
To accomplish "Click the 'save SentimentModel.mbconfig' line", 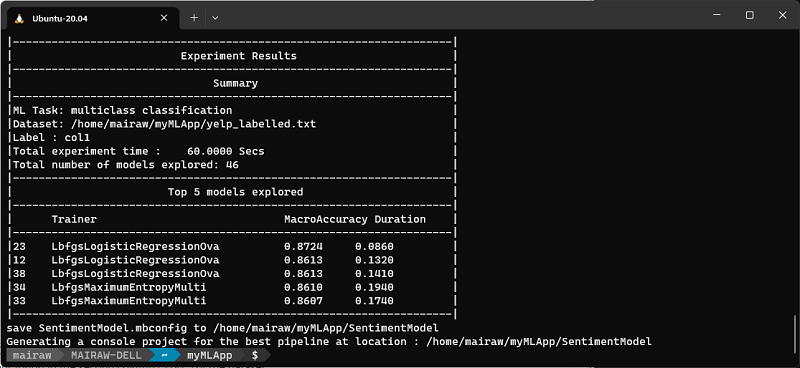I will pos(222,328).
